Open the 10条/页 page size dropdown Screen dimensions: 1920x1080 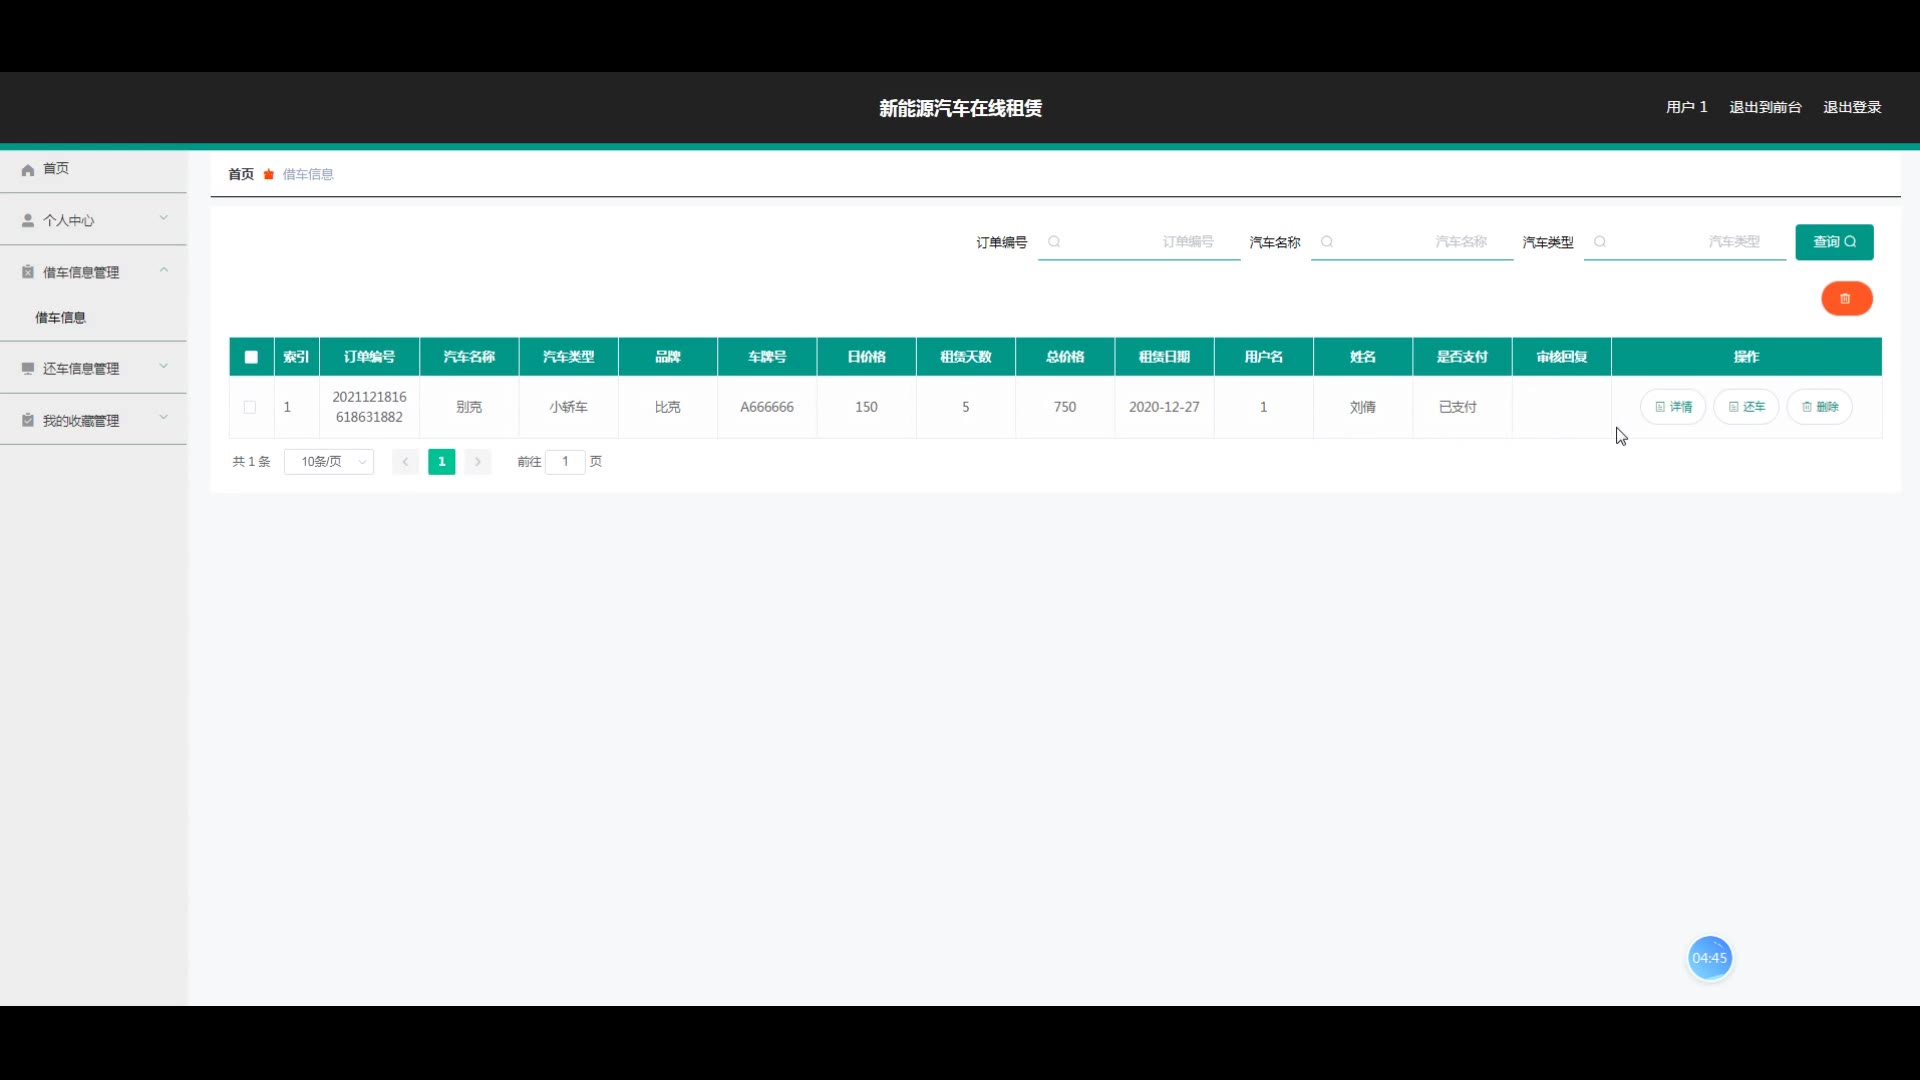[x=329, y=462]
